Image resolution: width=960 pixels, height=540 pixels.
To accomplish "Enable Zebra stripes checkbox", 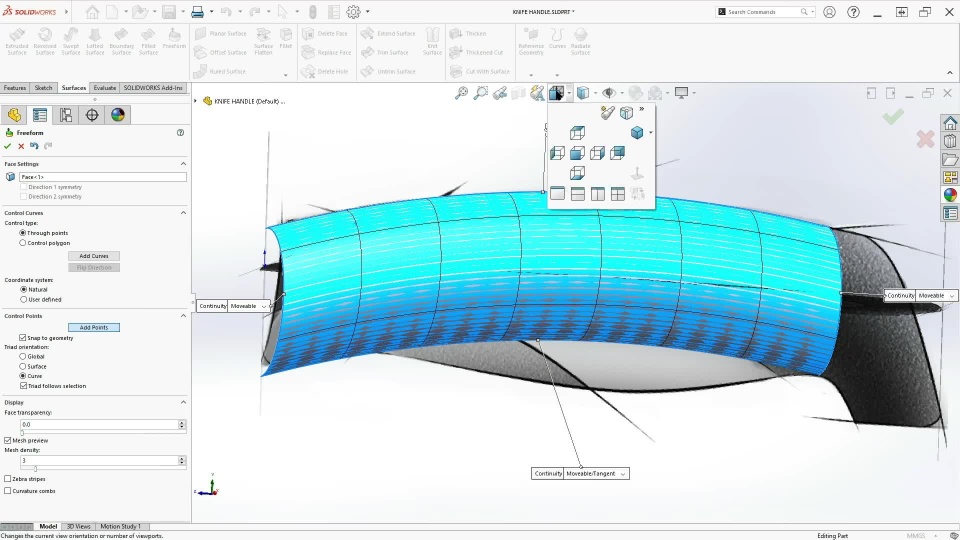I will pos(7,479).
